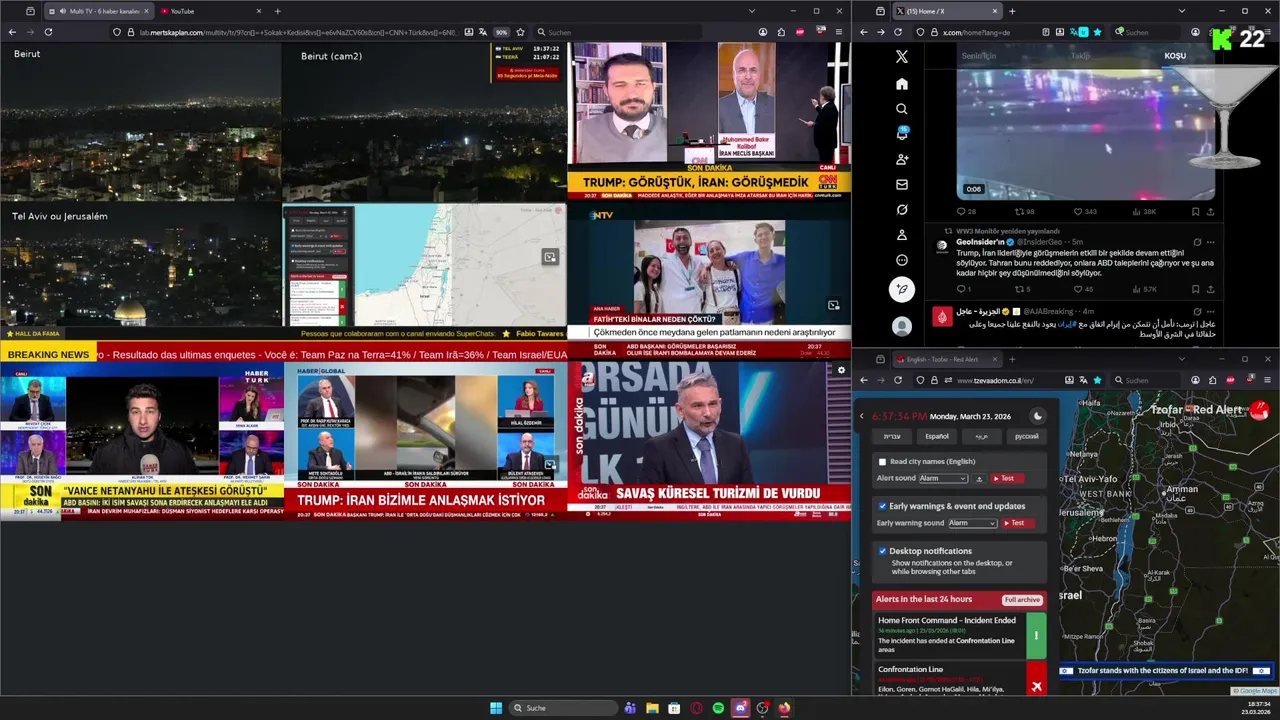Switch Tzofar language to русский
This screenshot has width=1280, height=720.
coord(1026,437)
